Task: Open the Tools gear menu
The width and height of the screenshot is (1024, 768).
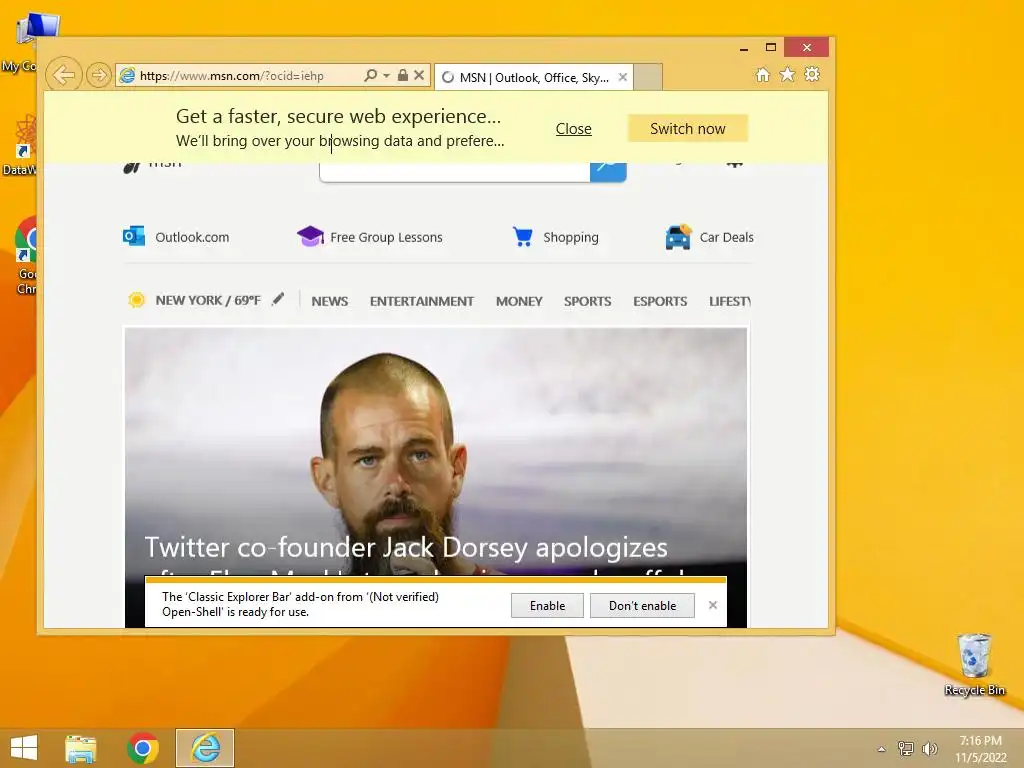Action: coord(812,74)
